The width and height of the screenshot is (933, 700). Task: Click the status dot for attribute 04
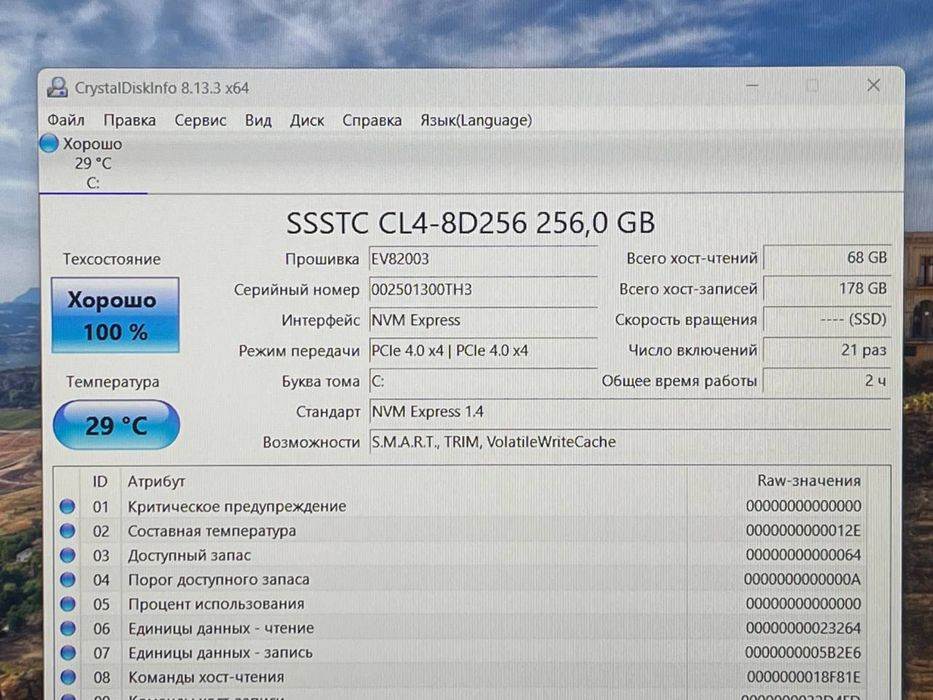coord(67,579)
